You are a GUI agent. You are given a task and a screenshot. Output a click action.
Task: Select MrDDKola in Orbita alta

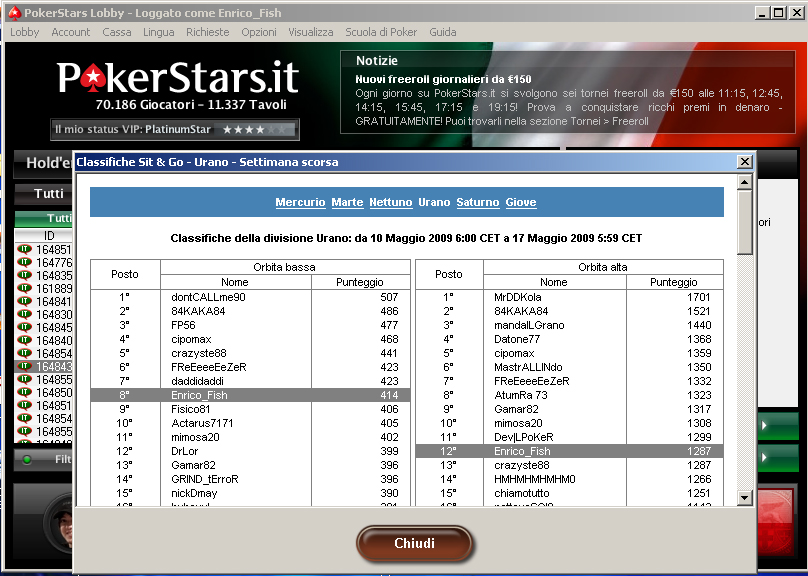pyautogui.click(x=517, y=297)
